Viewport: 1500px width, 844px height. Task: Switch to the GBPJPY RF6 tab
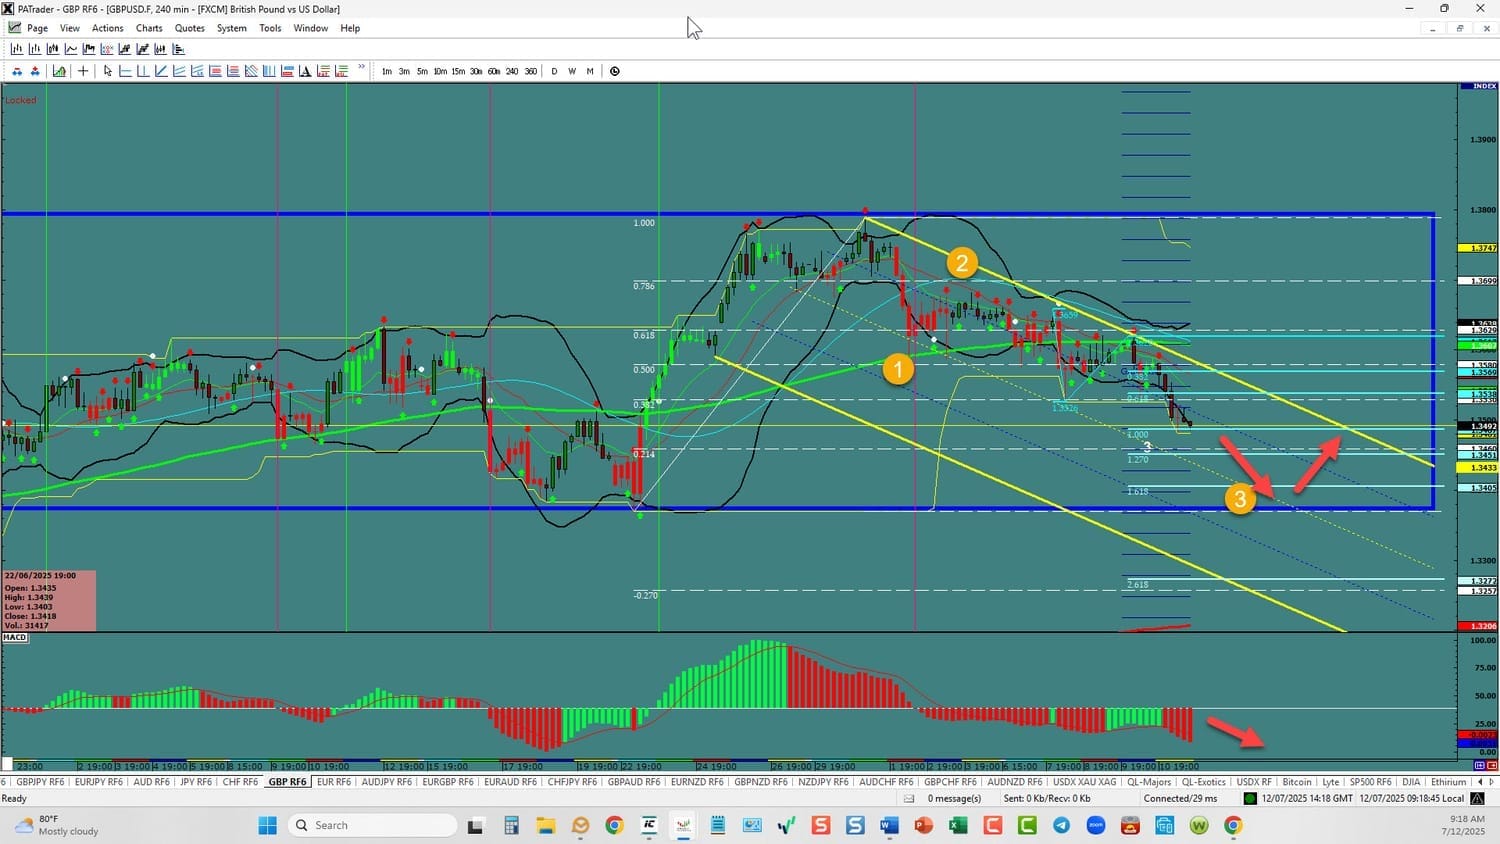coord(40,782)
